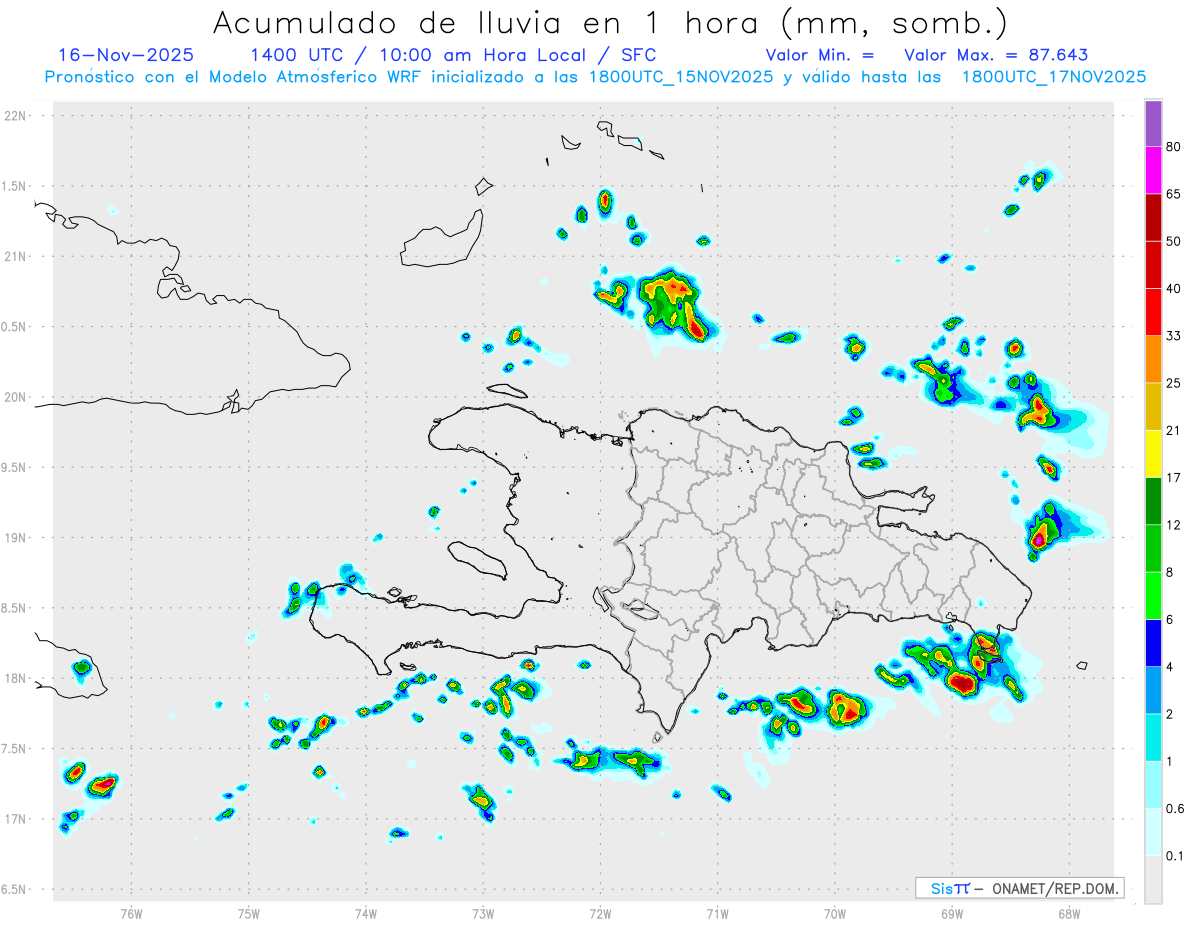This screenshot has height=927, width=1200.
Task: Select the gray swatch below 0.1
Action: (1153, 879)
